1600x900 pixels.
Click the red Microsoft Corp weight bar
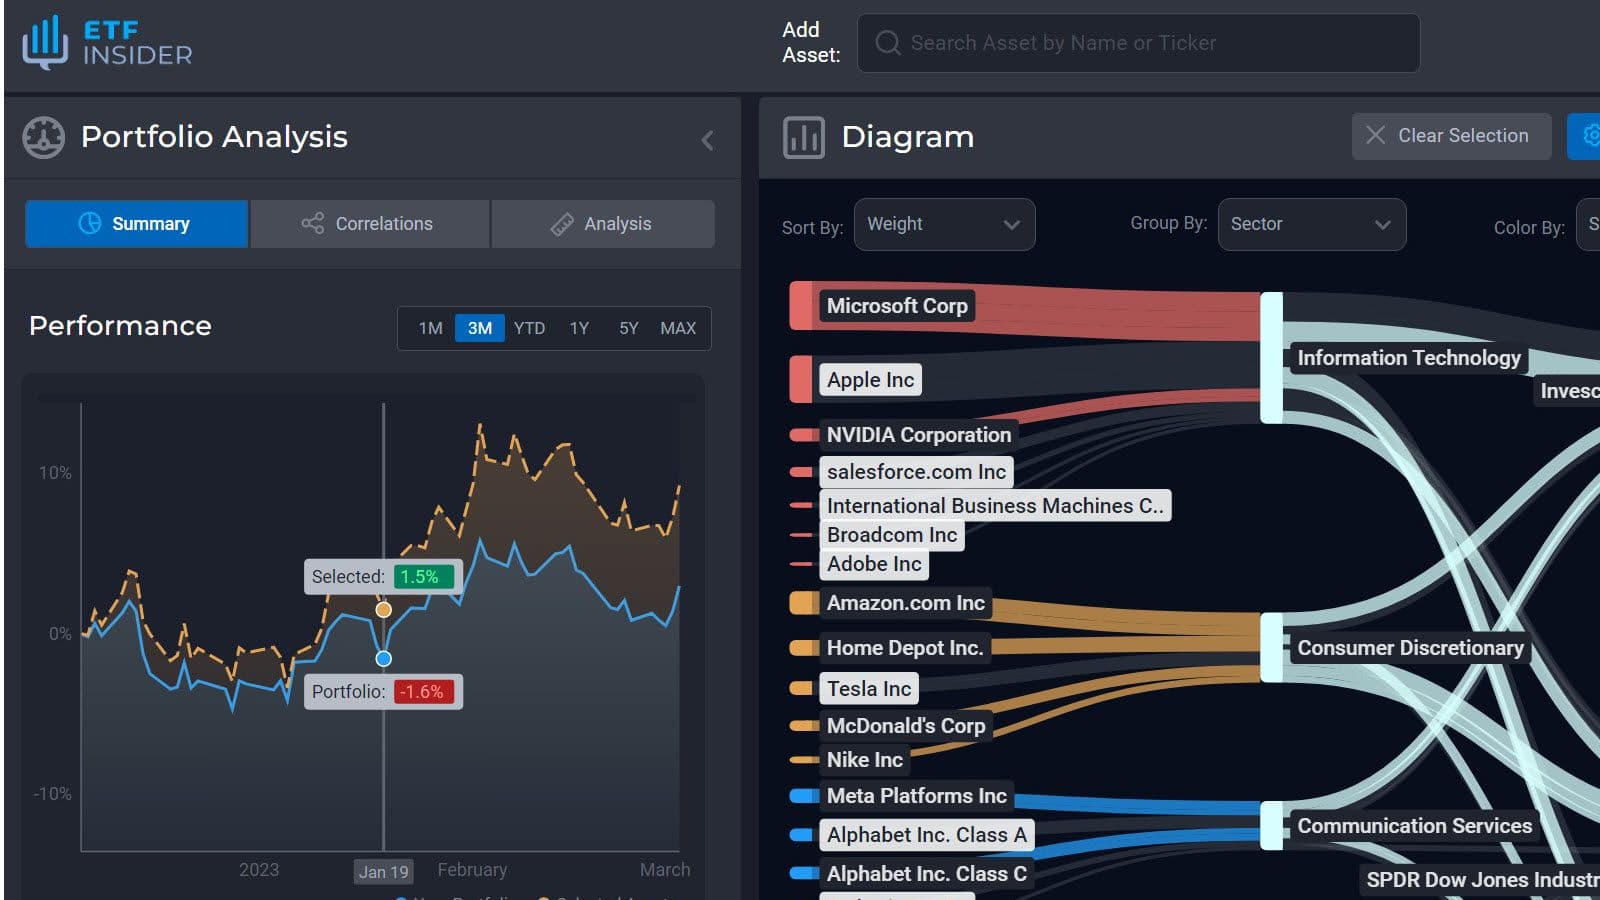pos(801,306)
